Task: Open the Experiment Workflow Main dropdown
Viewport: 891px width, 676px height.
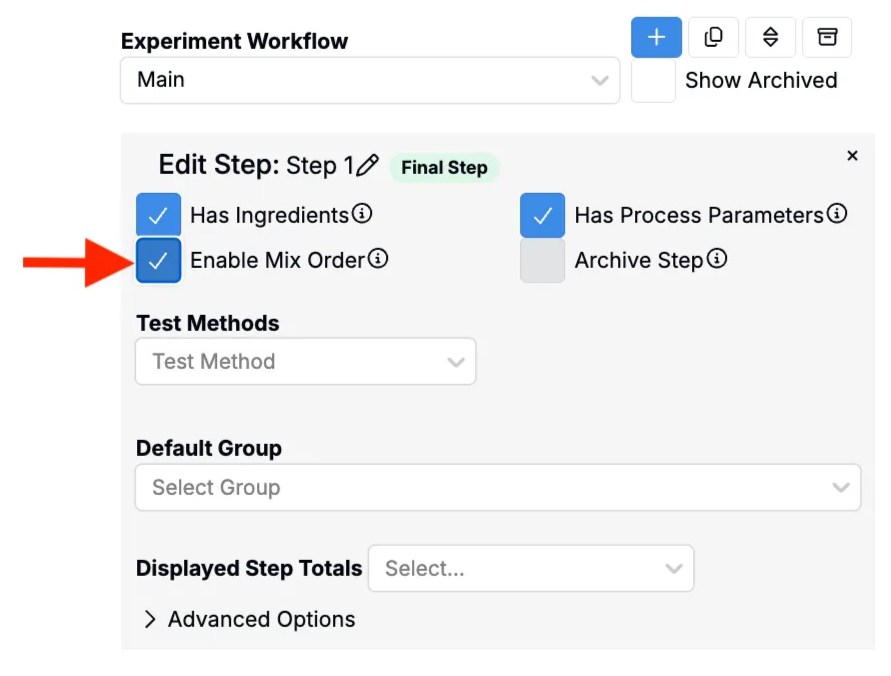Action: pyautogui.click(x=370, y=80)
